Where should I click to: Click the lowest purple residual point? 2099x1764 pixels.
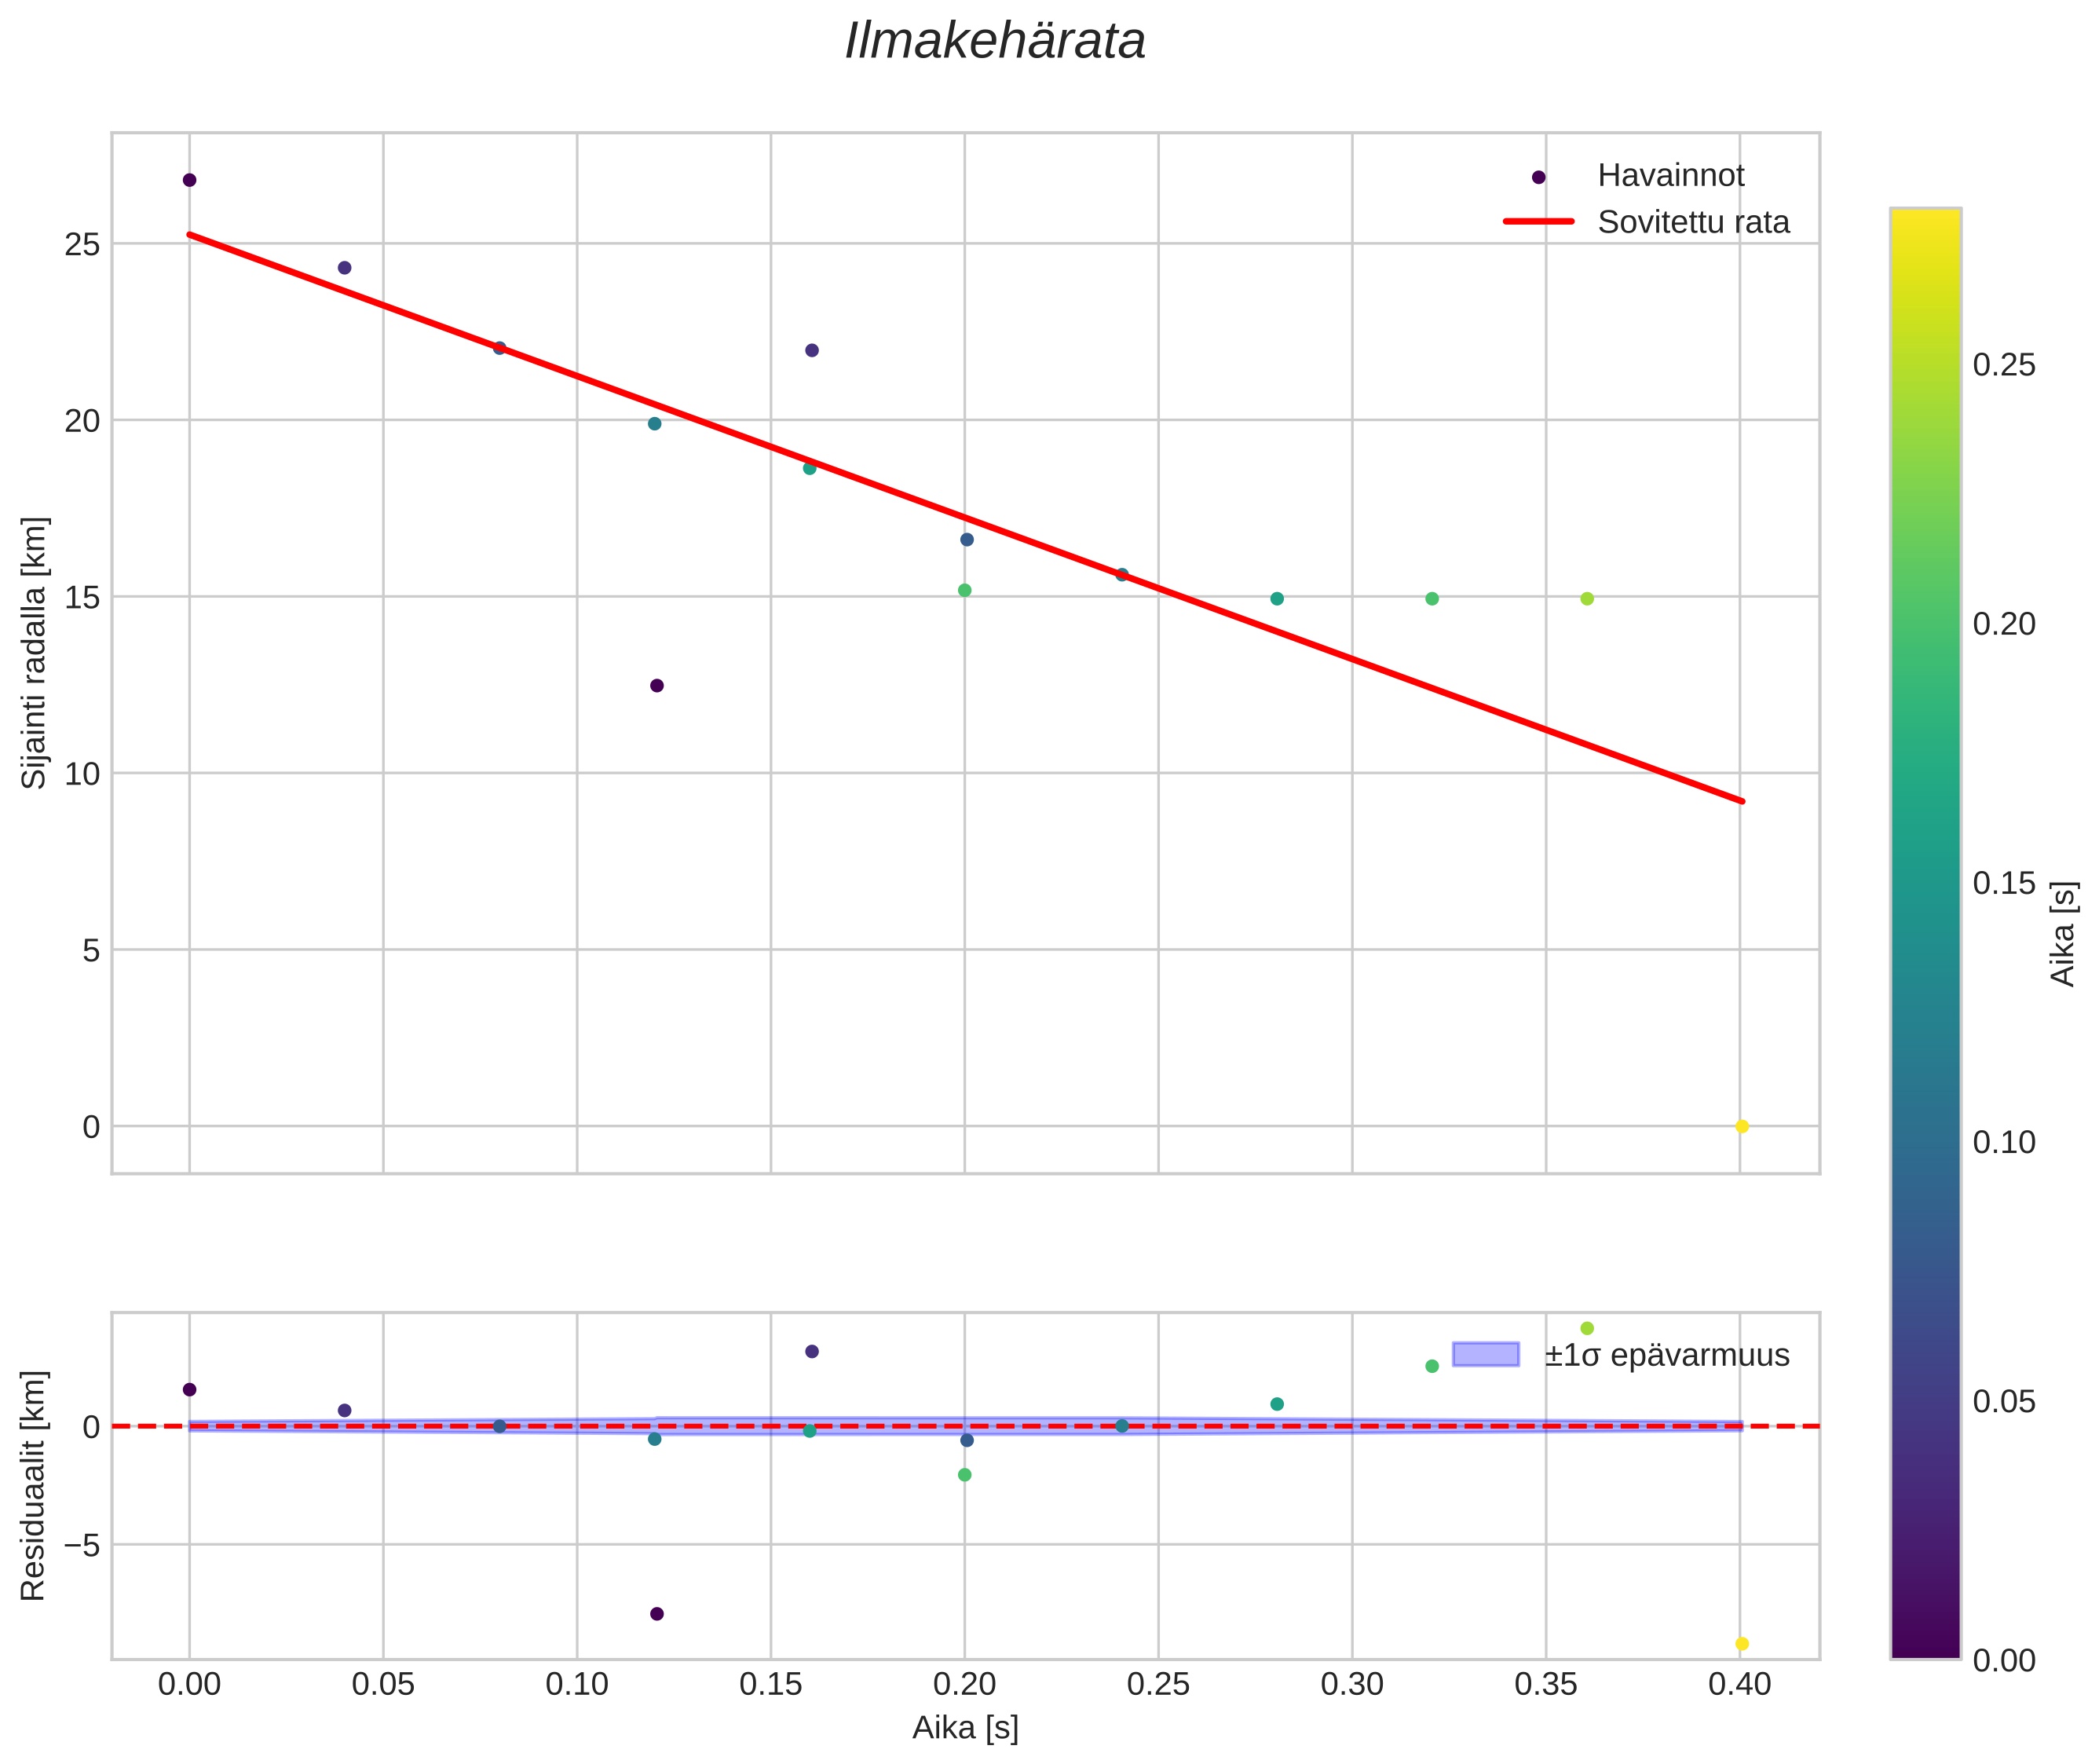click(x=656, y=1613)
